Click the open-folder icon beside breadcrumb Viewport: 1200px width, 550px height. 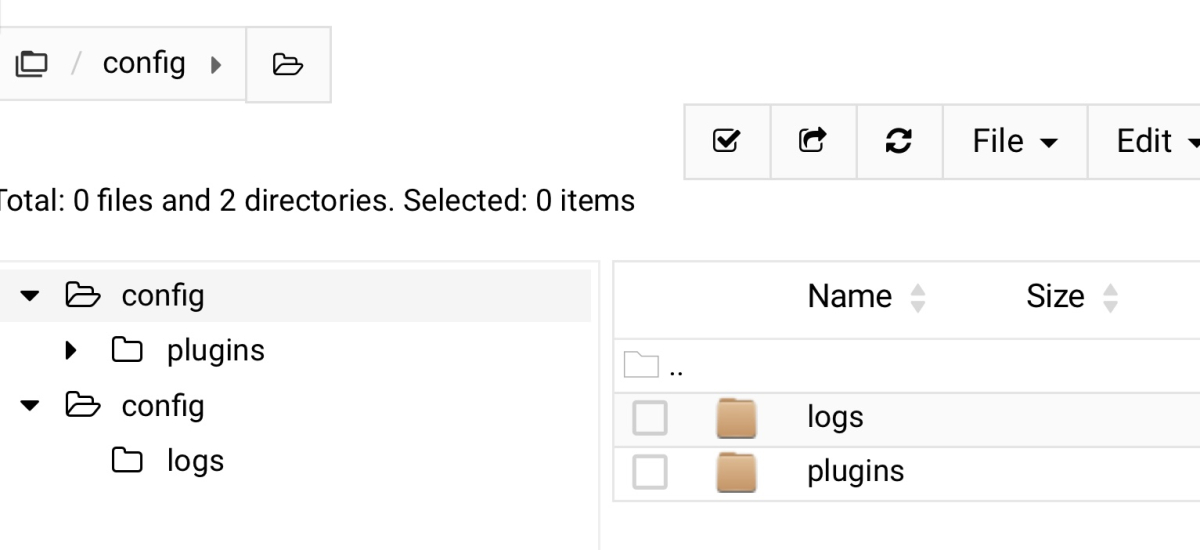pos(288,65)
